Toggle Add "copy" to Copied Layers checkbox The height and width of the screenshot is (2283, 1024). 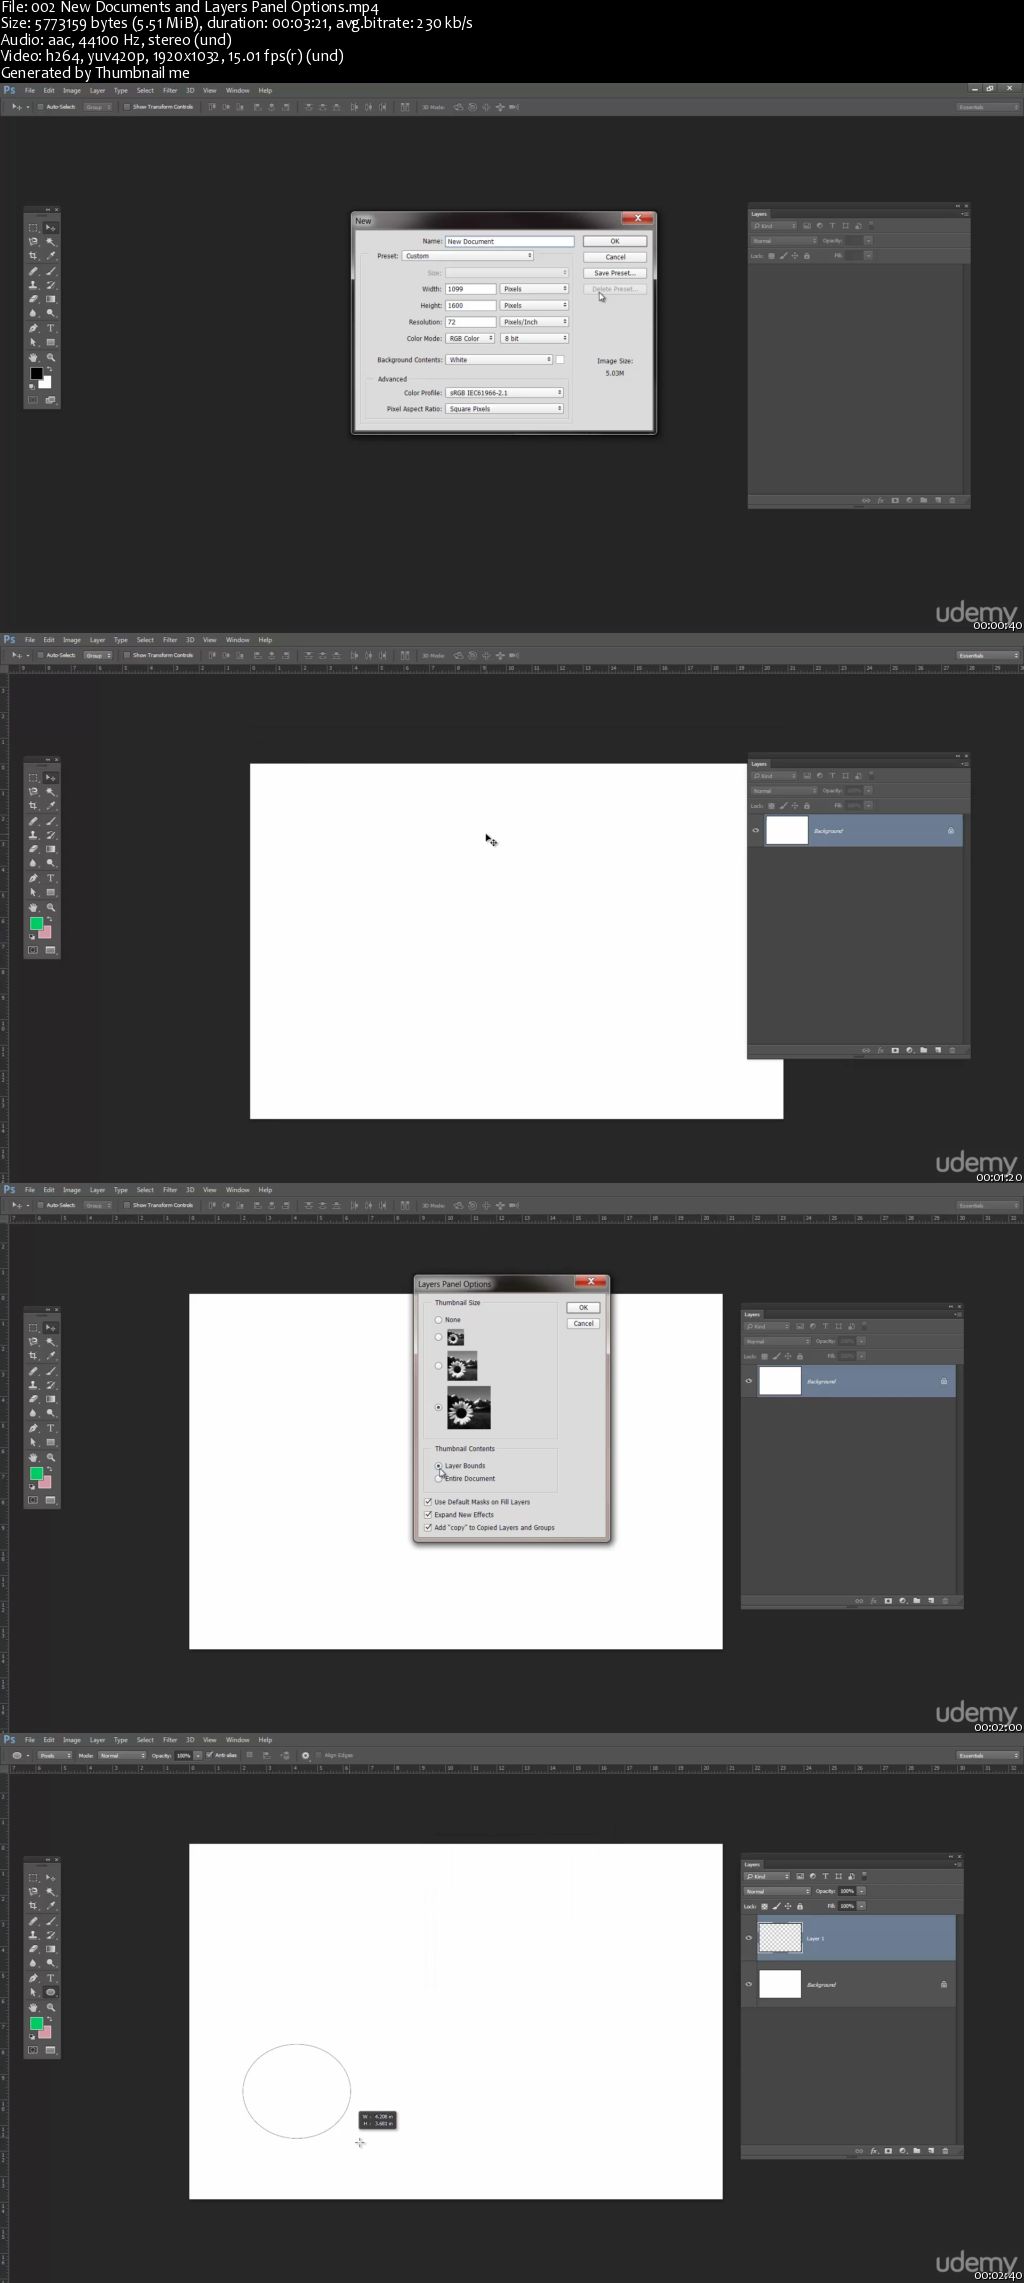click(428, 1527)
